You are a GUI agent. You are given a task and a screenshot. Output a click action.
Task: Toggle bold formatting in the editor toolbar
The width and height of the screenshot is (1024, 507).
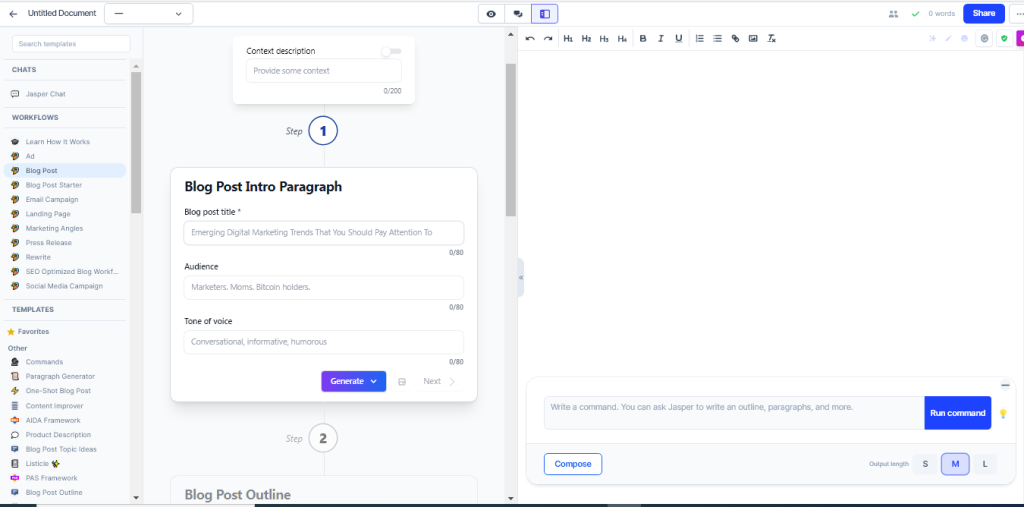[643, 39]
